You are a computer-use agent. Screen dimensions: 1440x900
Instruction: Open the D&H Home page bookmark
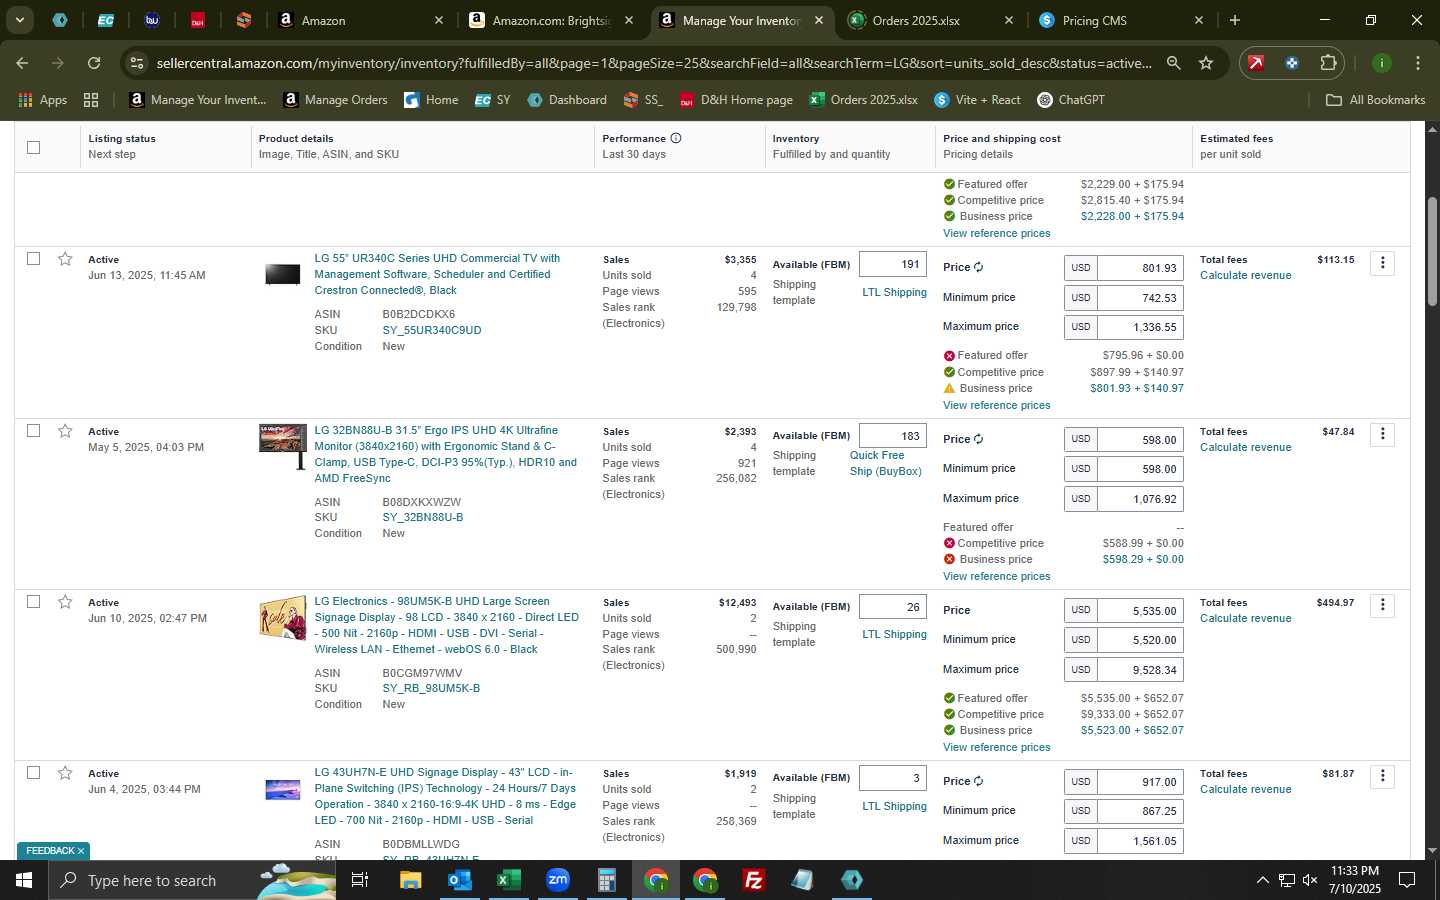click(x=736, y=100)
